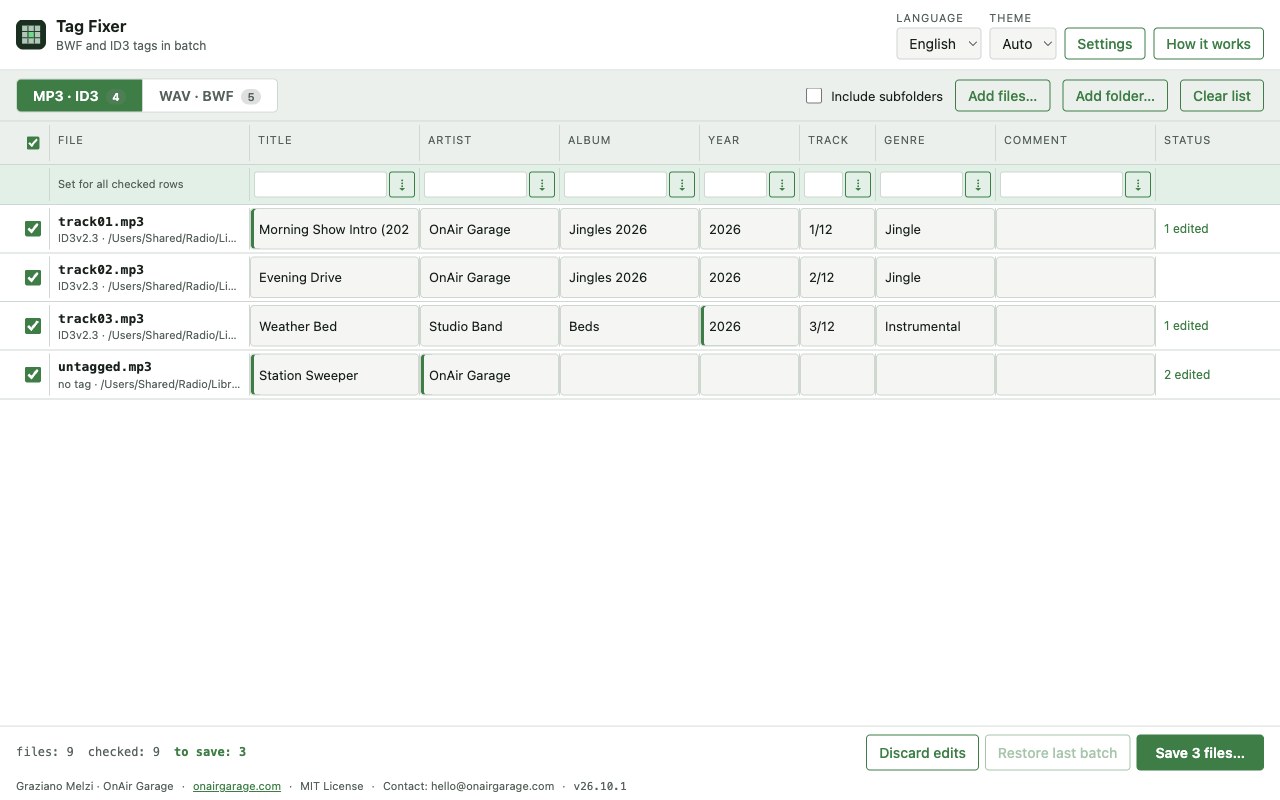Click the "to save: 3" status counter
Screen dimensions: 1280x800
click(210, 752)
